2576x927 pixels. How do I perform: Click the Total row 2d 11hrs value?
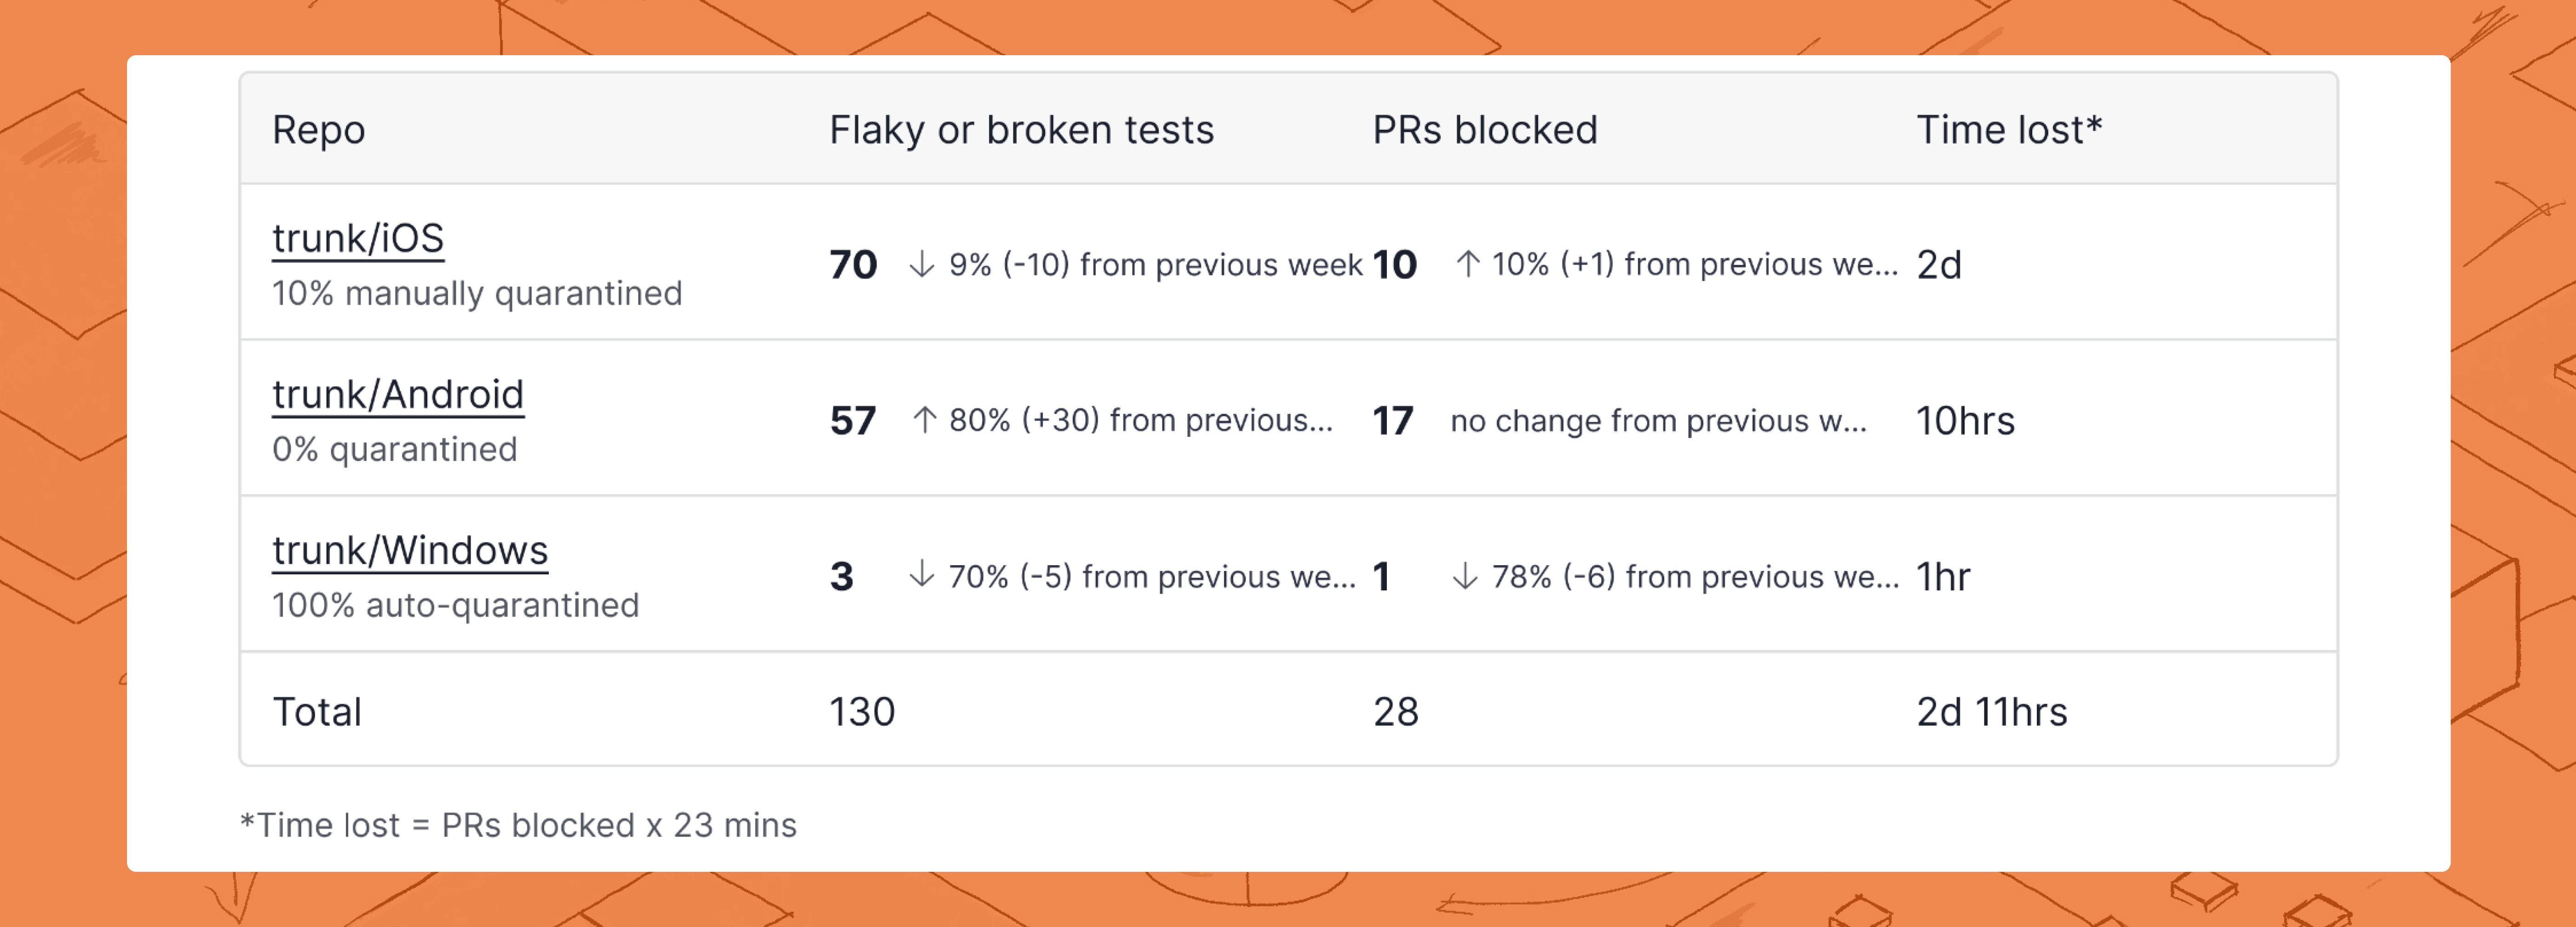pos(1992,712)
